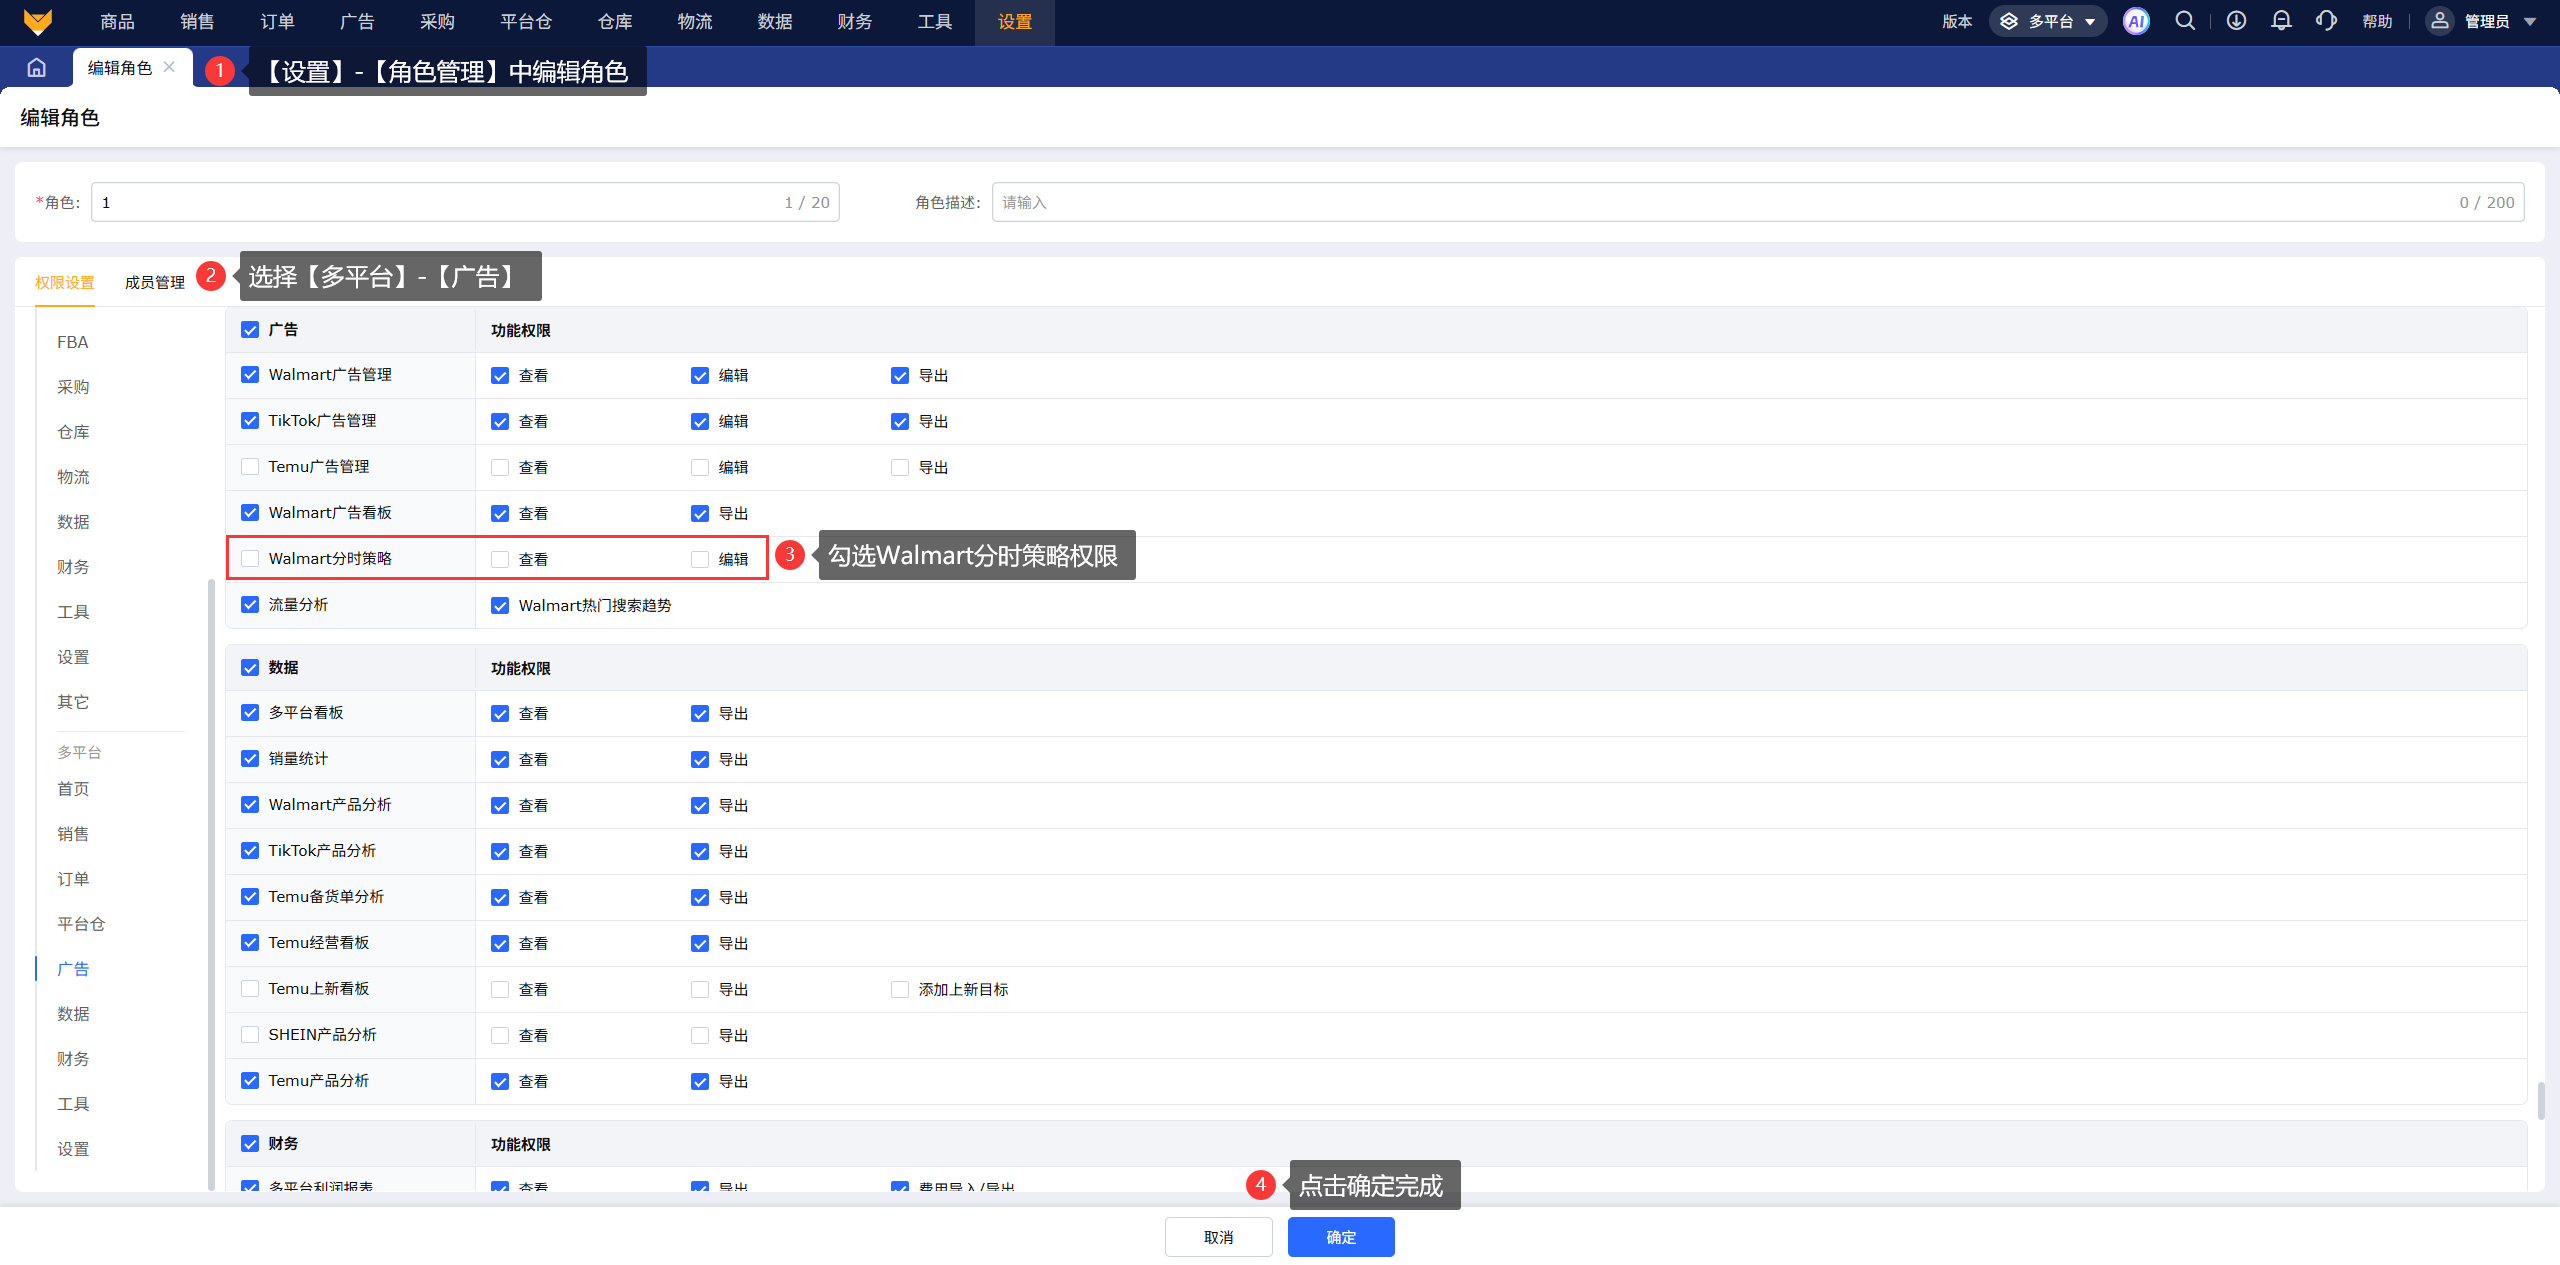2560x1265 pixels.
Task: Switch to the 成员管理 tab
Action: [x=154, y=282]
